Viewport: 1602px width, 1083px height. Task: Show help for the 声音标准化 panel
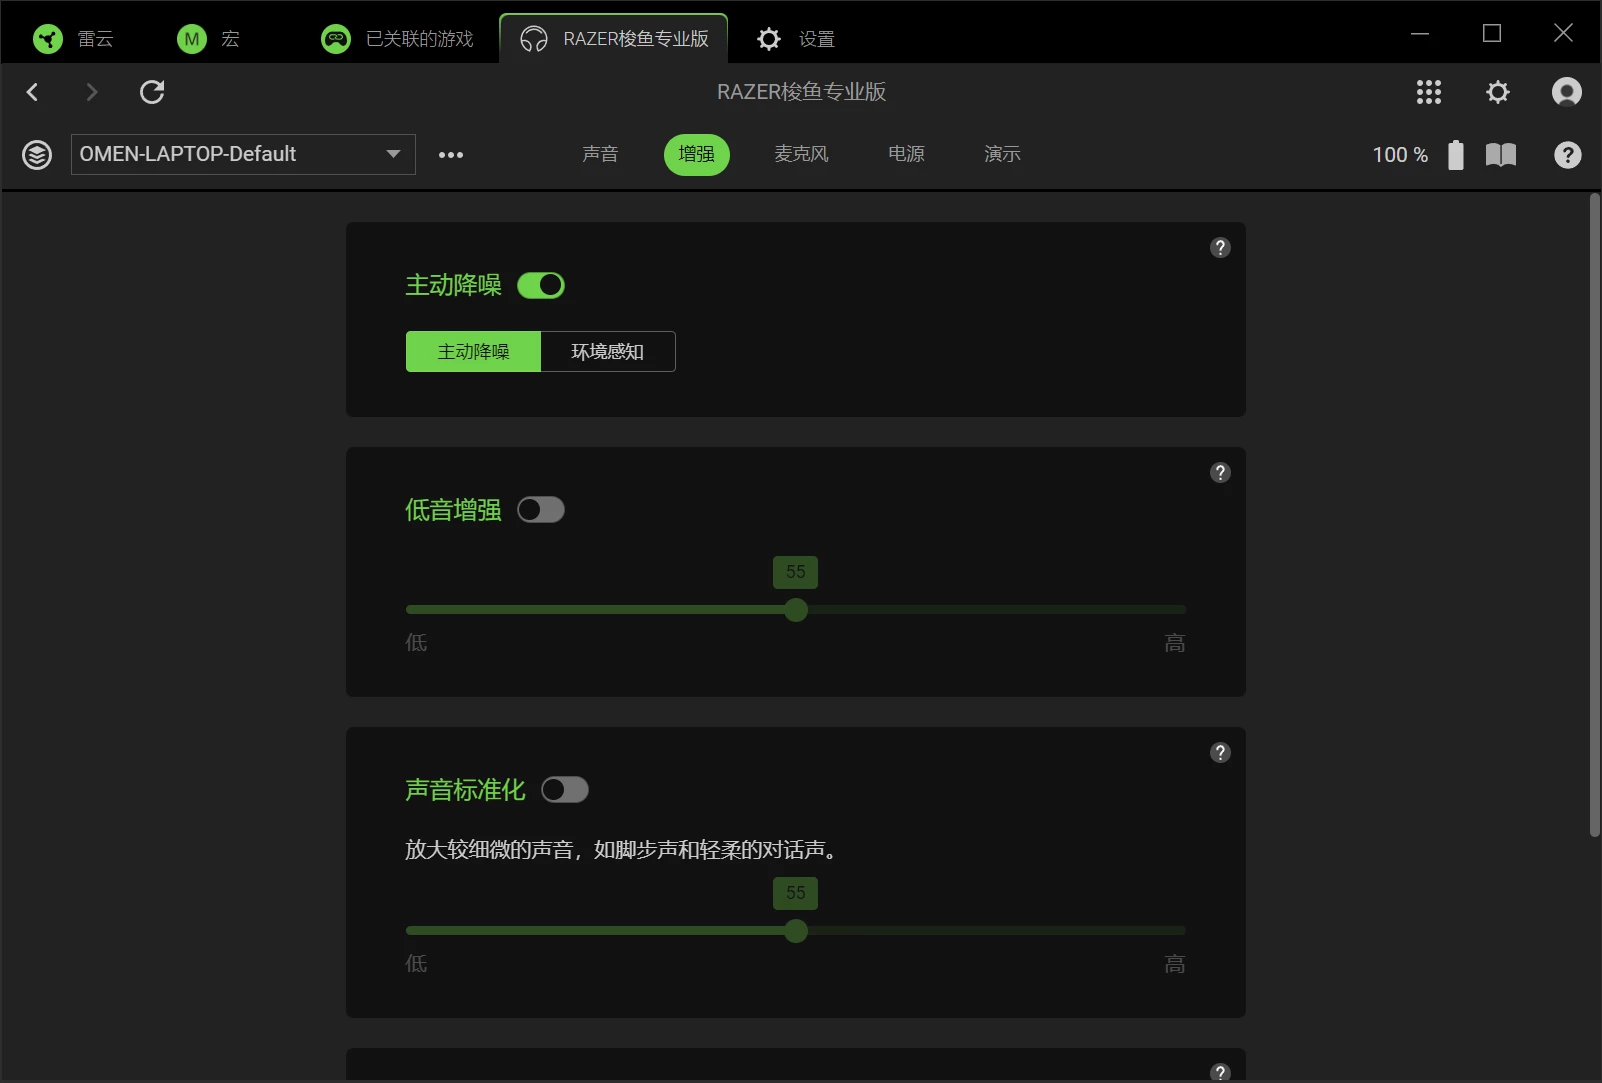(x=1220, y=753)
